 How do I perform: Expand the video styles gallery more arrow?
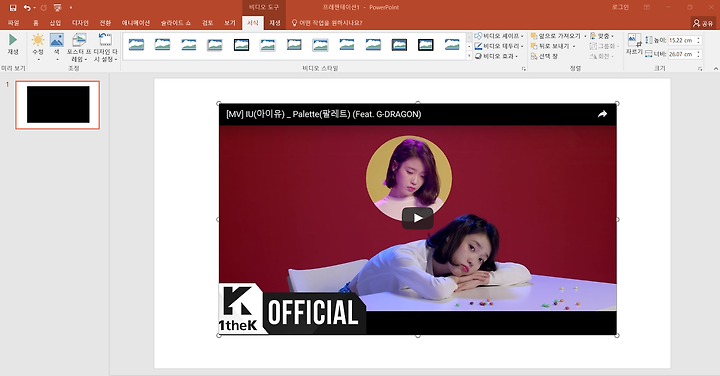(x=469, y=56)
